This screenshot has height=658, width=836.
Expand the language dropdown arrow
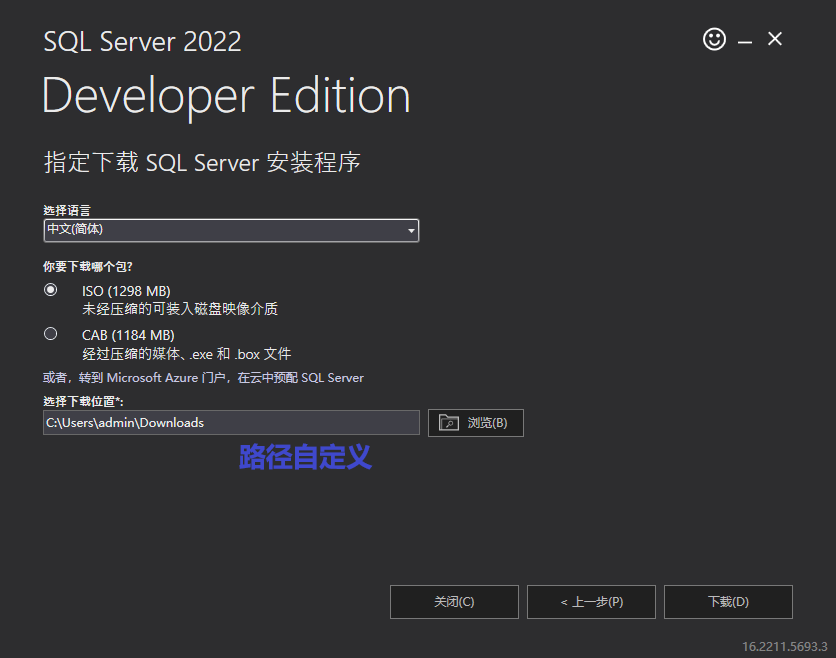pos(410,231)
